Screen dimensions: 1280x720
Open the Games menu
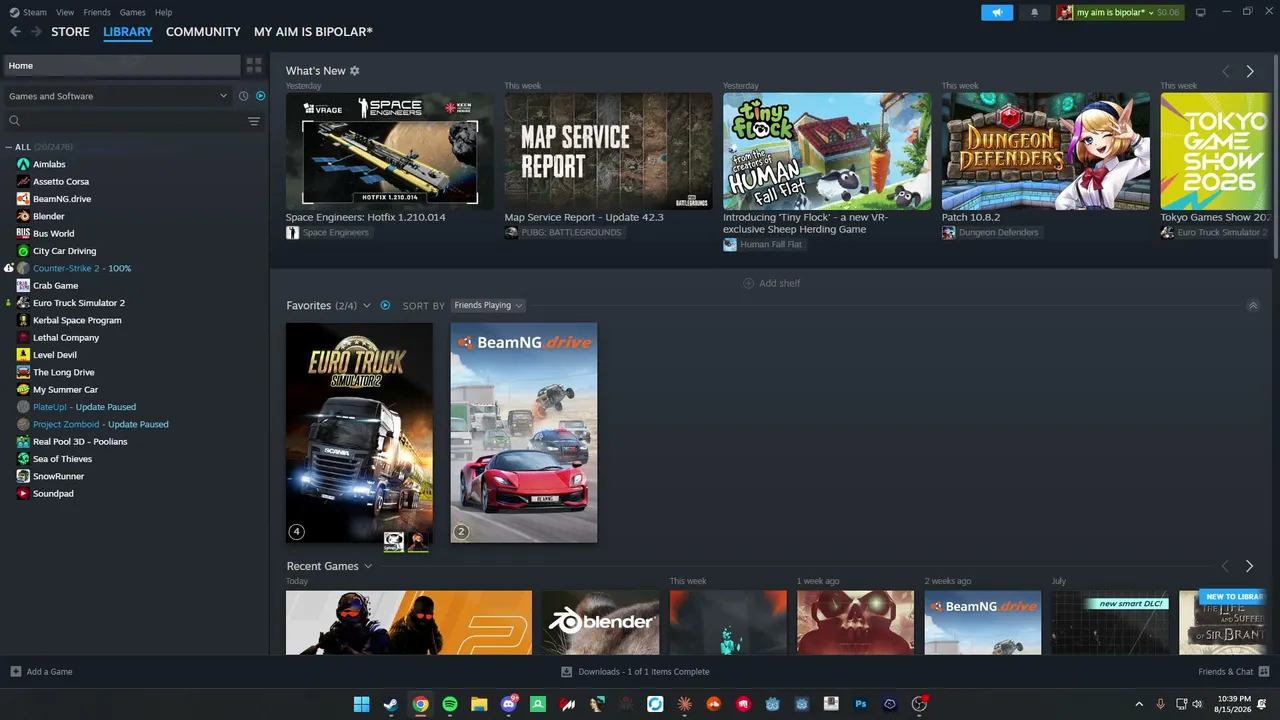coord(132,12)
